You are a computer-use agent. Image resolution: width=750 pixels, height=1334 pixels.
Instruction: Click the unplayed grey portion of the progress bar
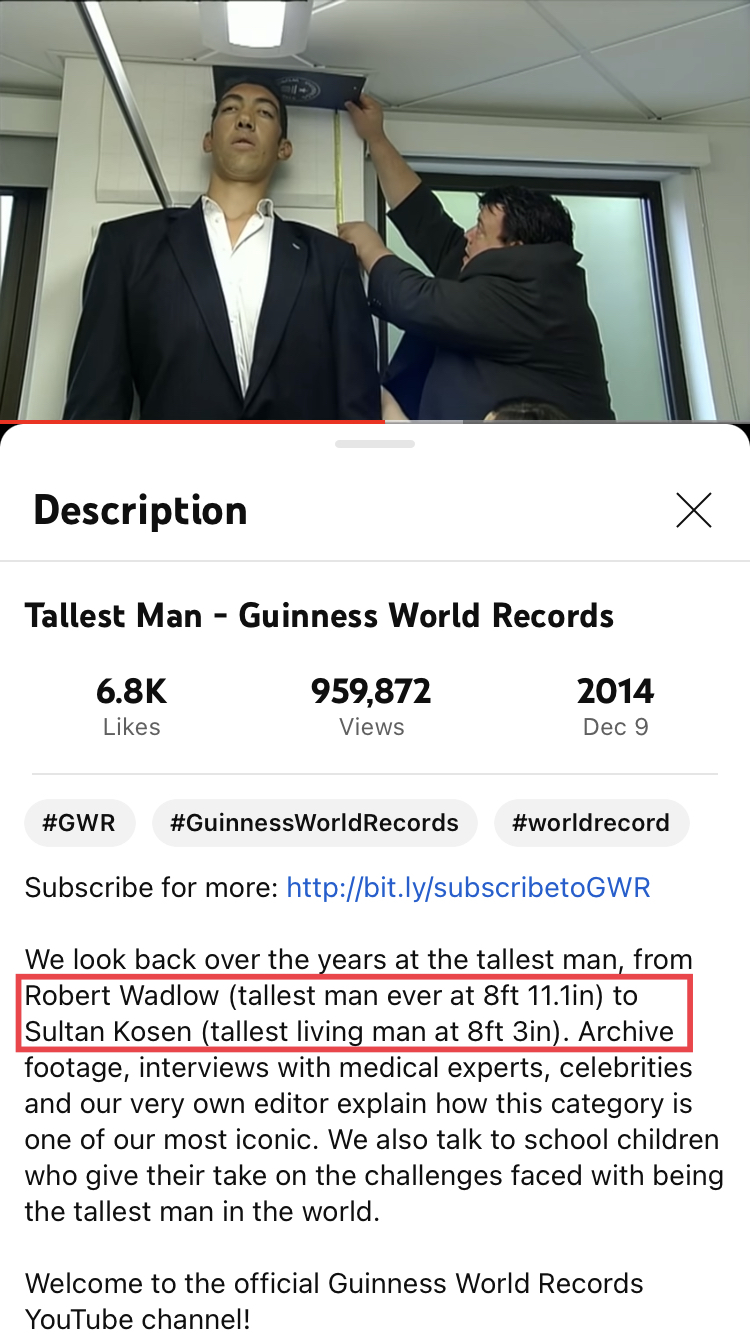(567, 421)
